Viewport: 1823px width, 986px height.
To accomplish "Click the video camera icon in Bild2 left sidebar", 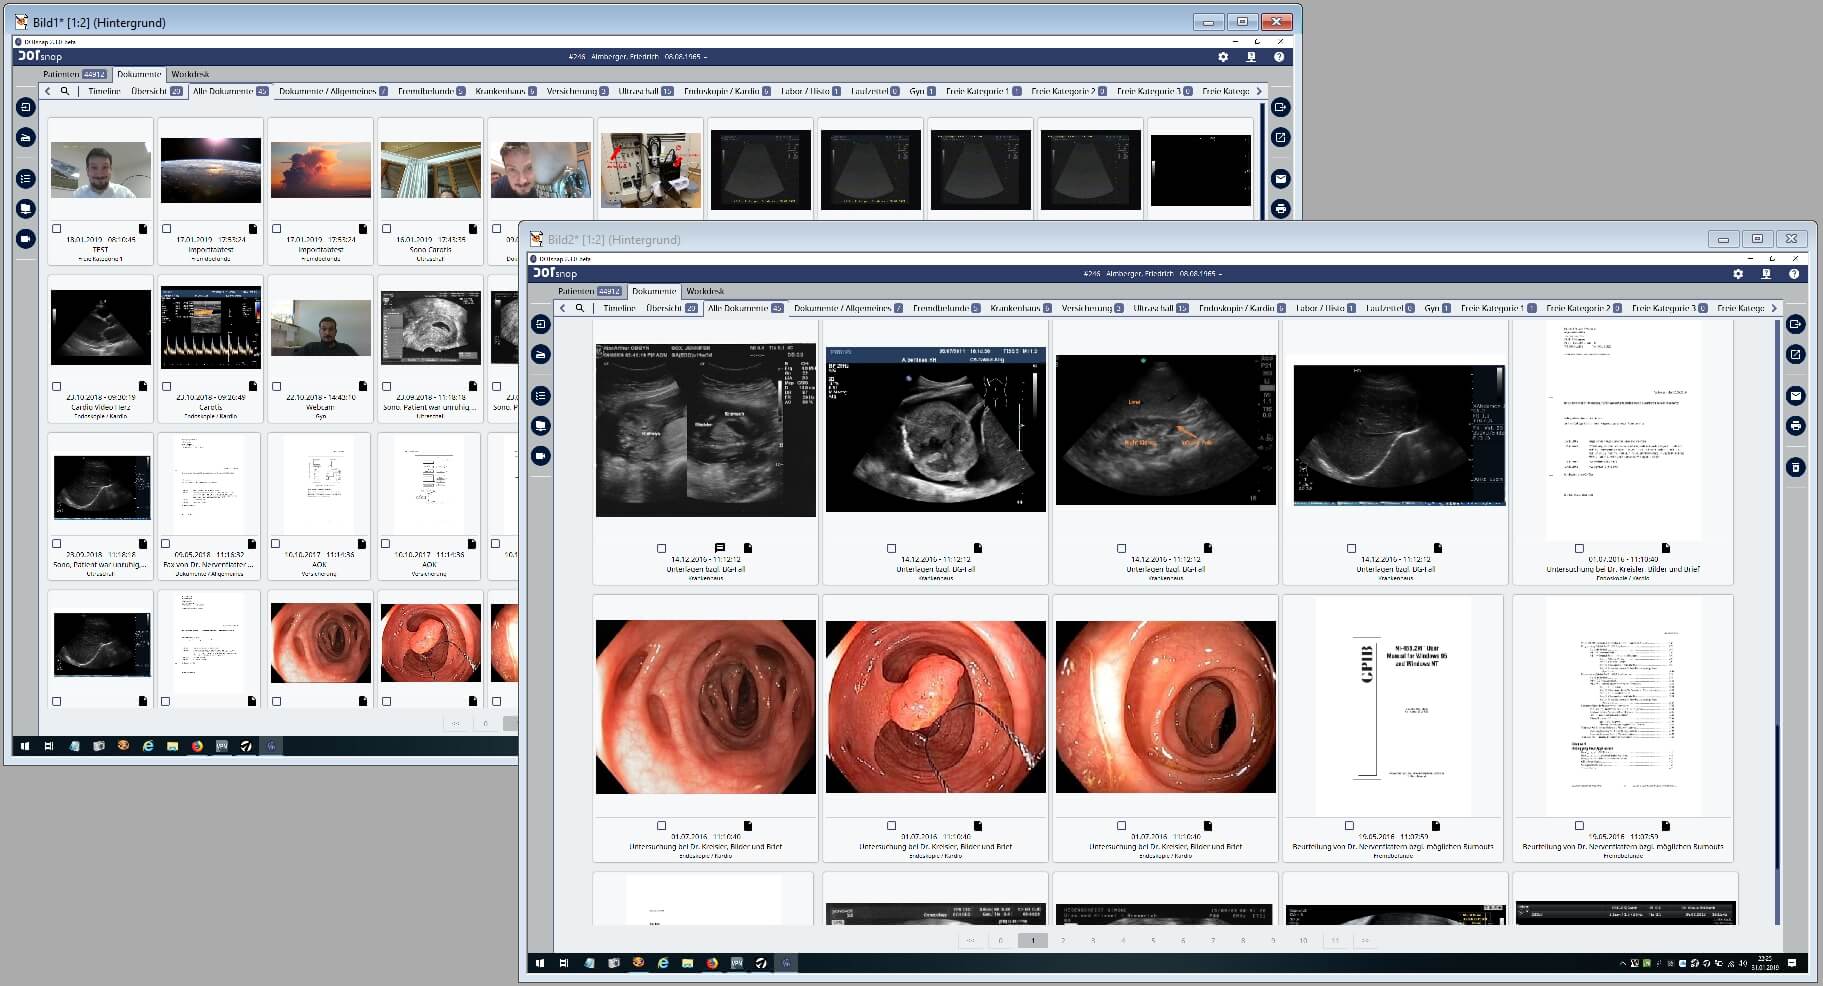I will pyautogui.click(x=541, y=456).
